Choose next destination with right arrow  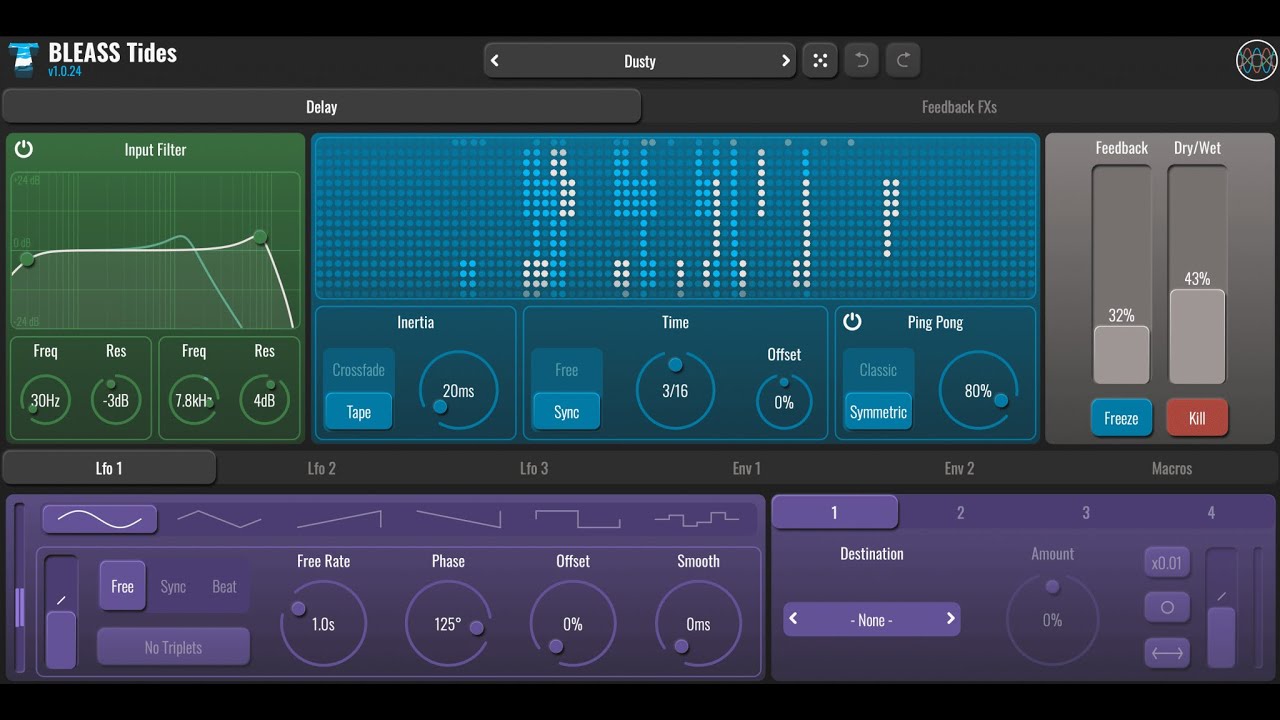tap(950, 619)
